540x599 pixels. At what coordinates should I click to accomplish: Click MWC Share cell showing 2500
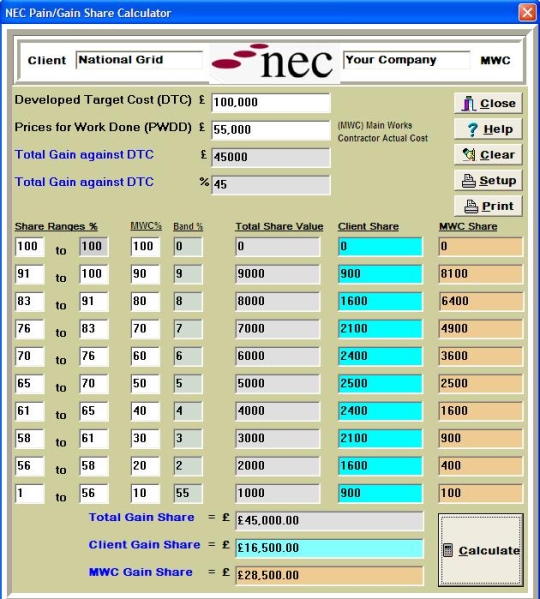(480, 384)
